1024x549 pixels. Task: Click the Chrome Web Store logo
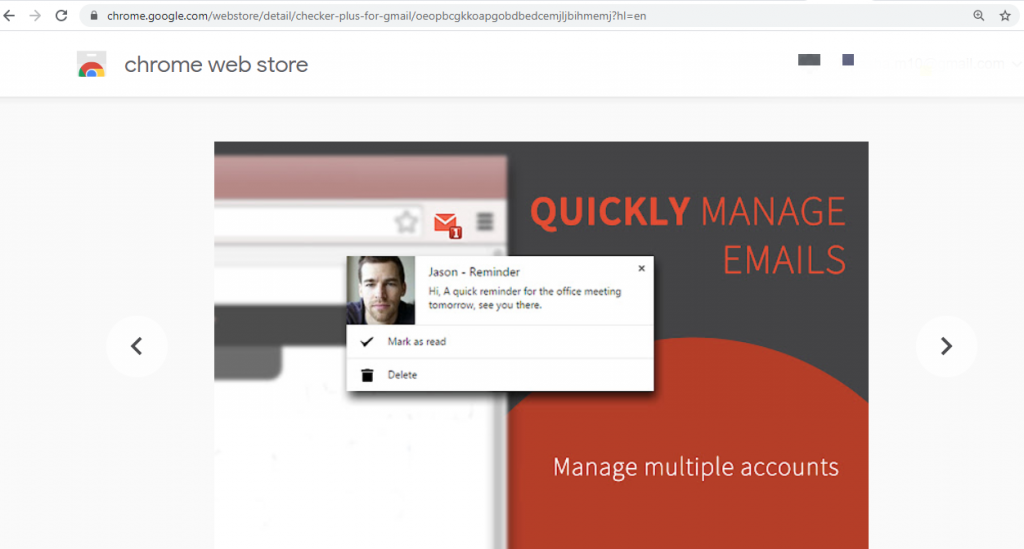[91, 65]
